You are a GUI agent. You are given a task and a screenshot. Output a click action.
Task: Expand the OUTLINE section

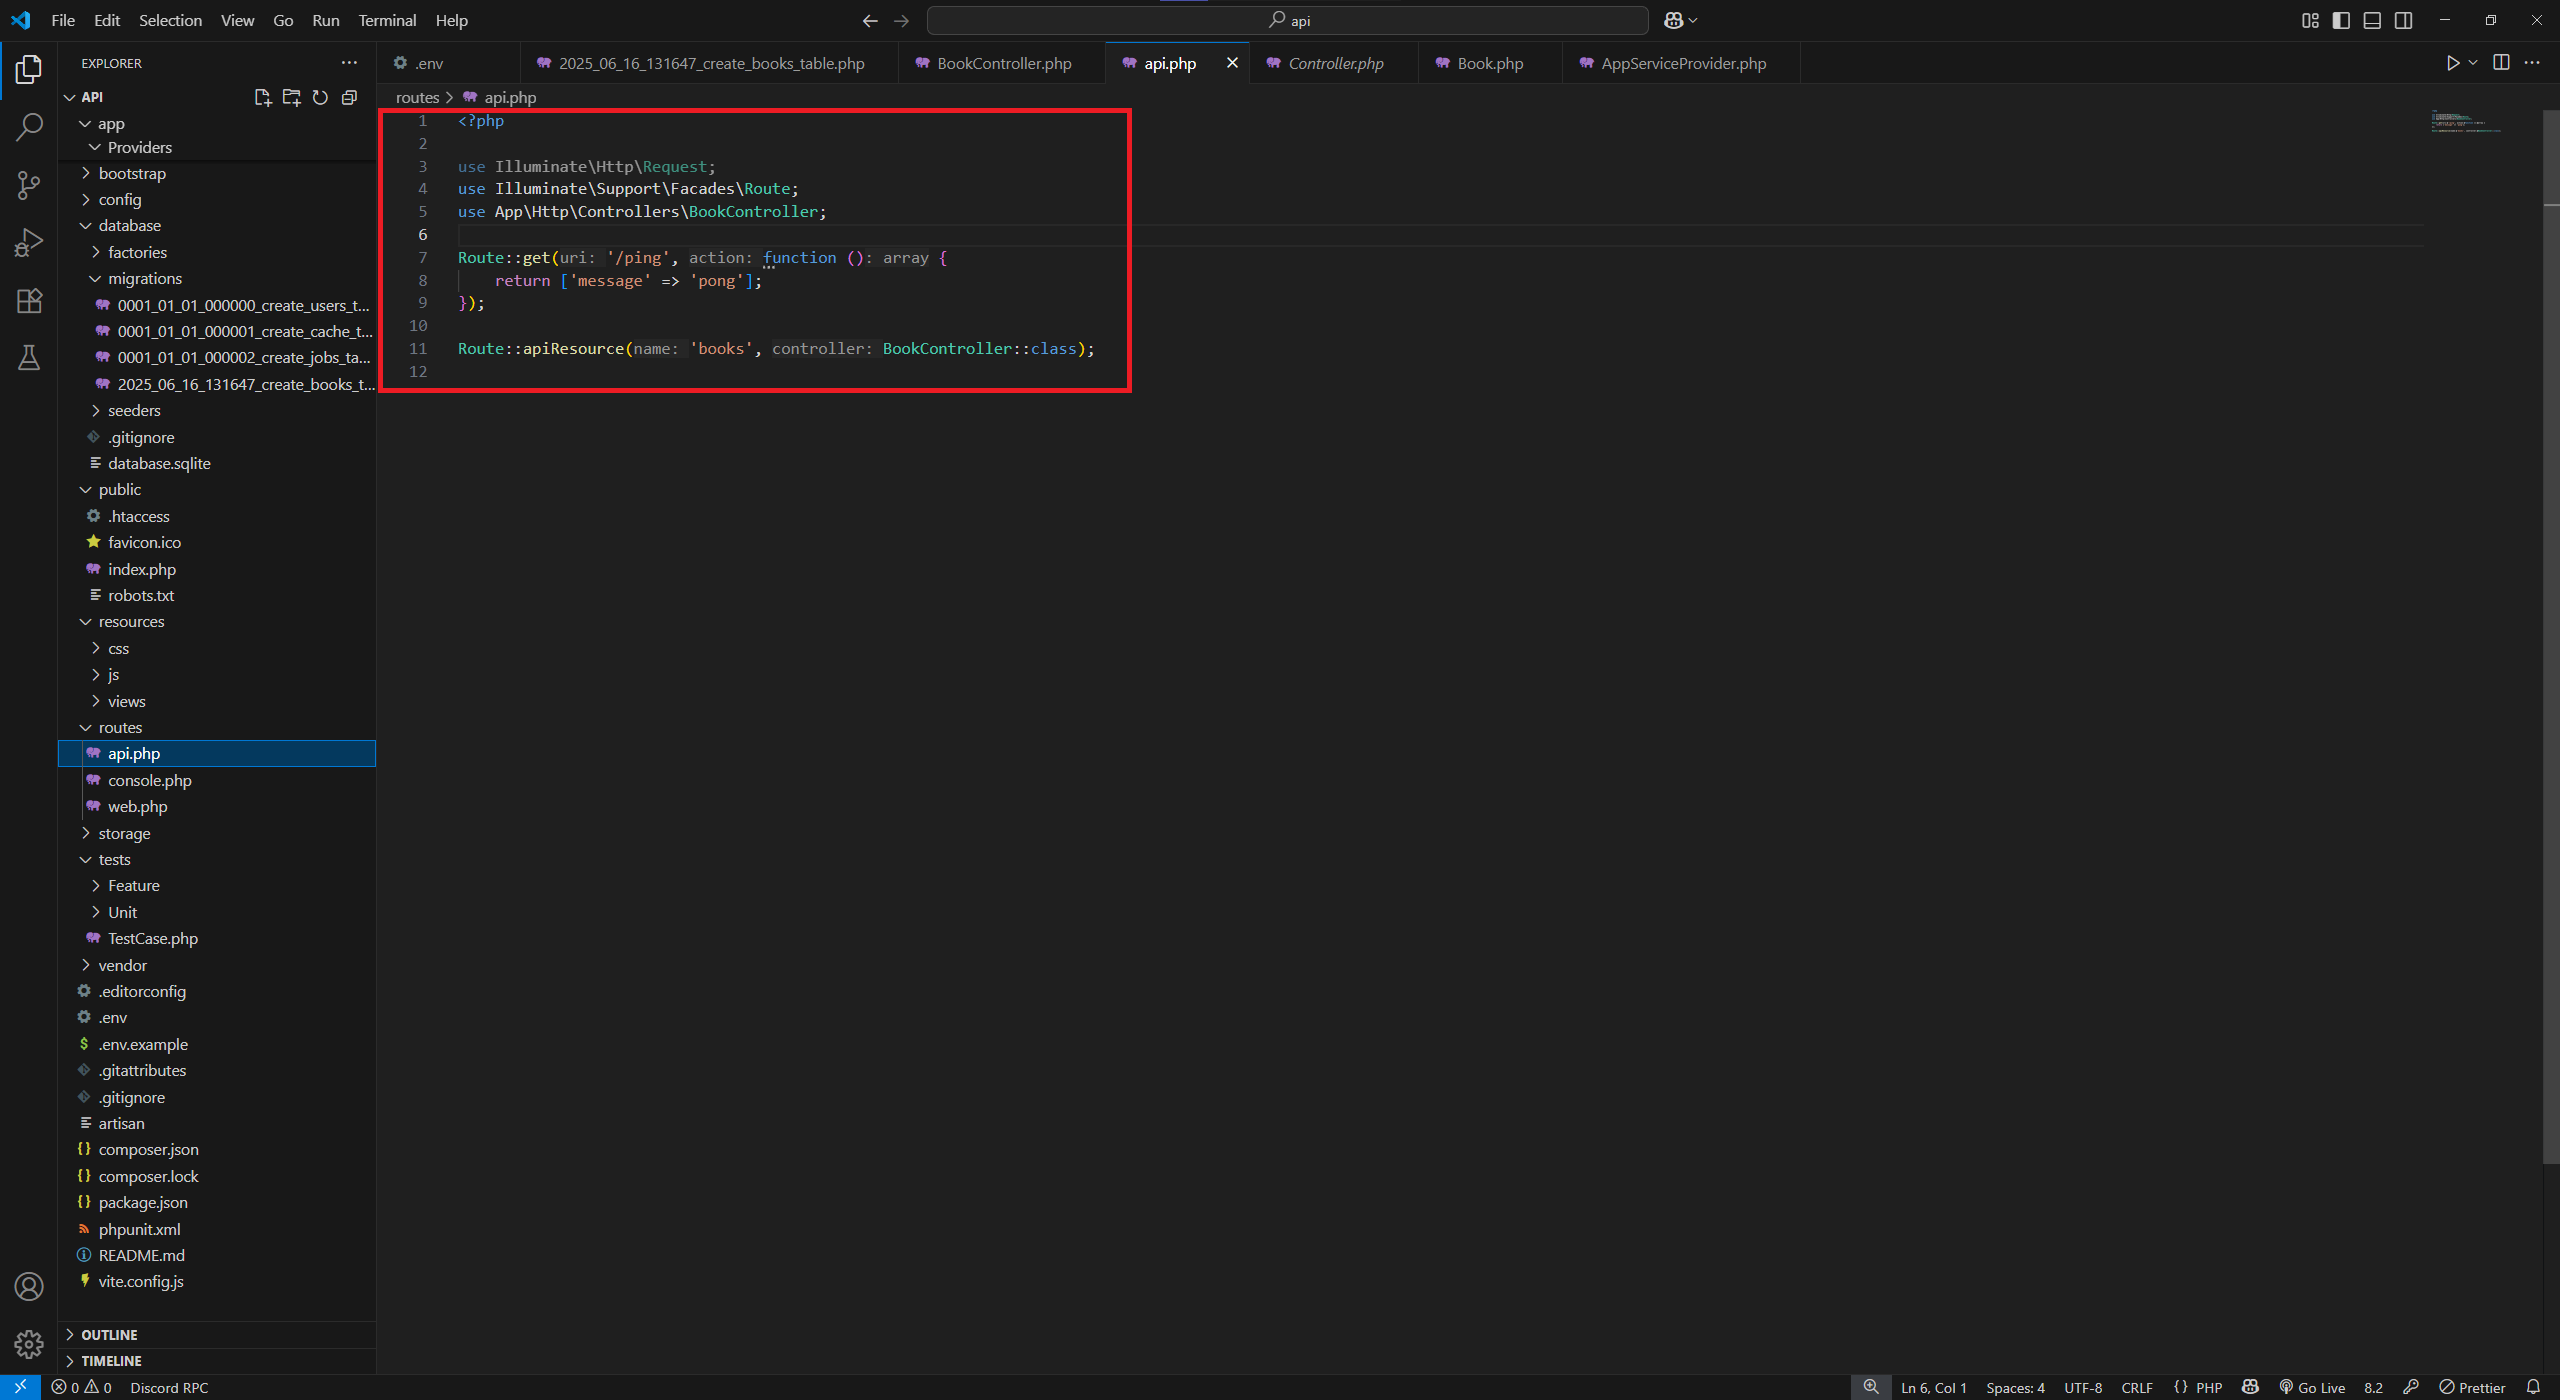(110, 1334)
